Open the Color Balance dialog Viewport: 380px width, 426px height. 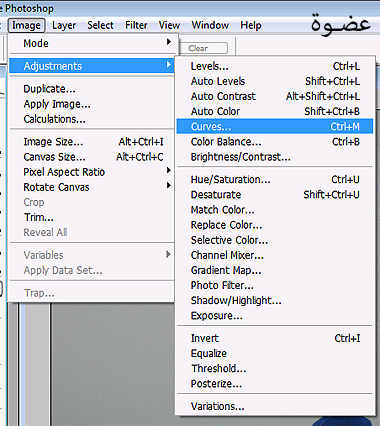click(275, 142)
